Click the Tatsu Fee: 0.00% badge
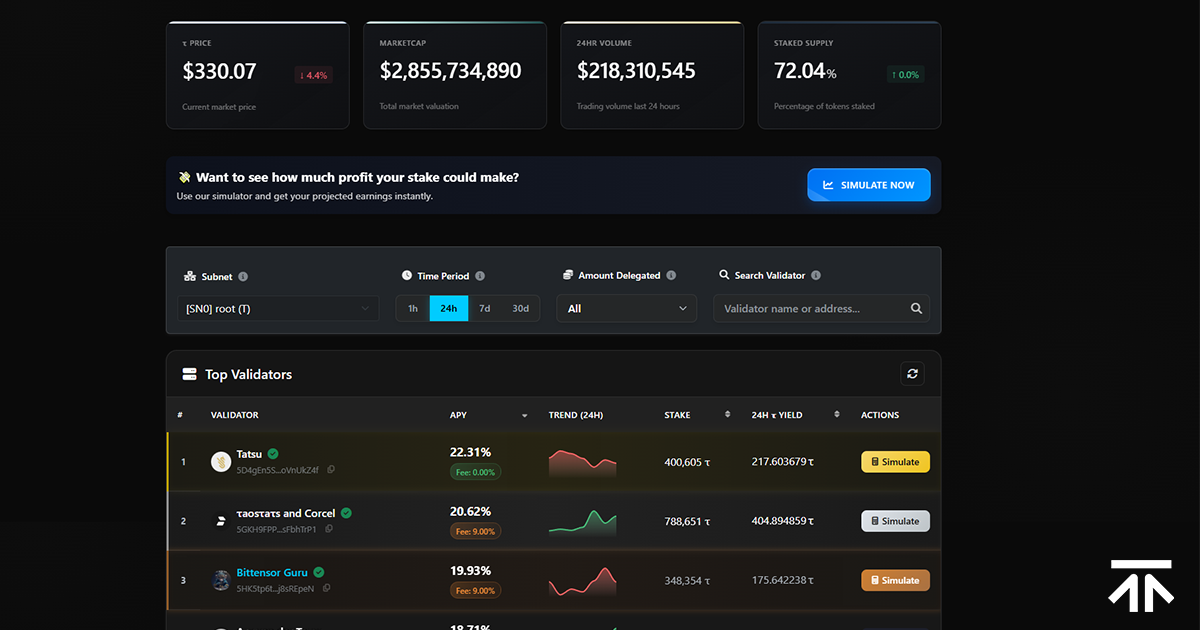 click(x=475, y=472)
